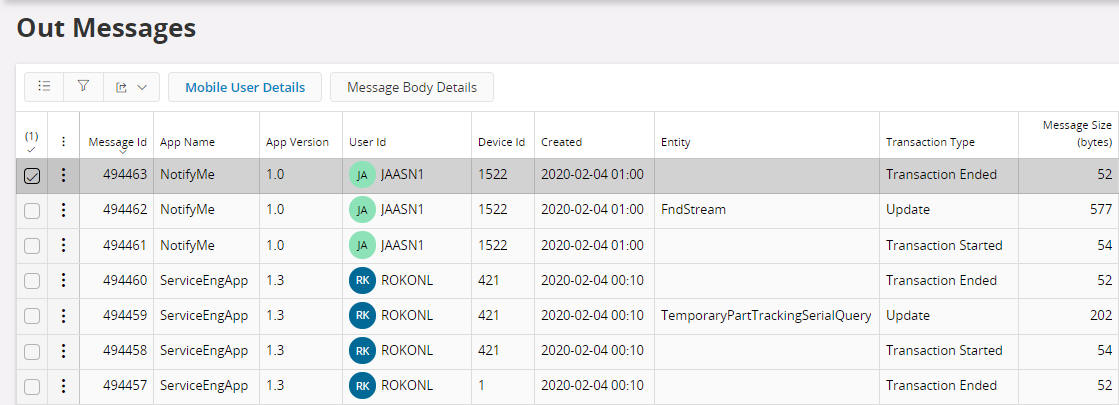The width and height of the screenshot is (1119, 405).
Task: Open row actions for message 494462
Action: click(x=63, y=210)
